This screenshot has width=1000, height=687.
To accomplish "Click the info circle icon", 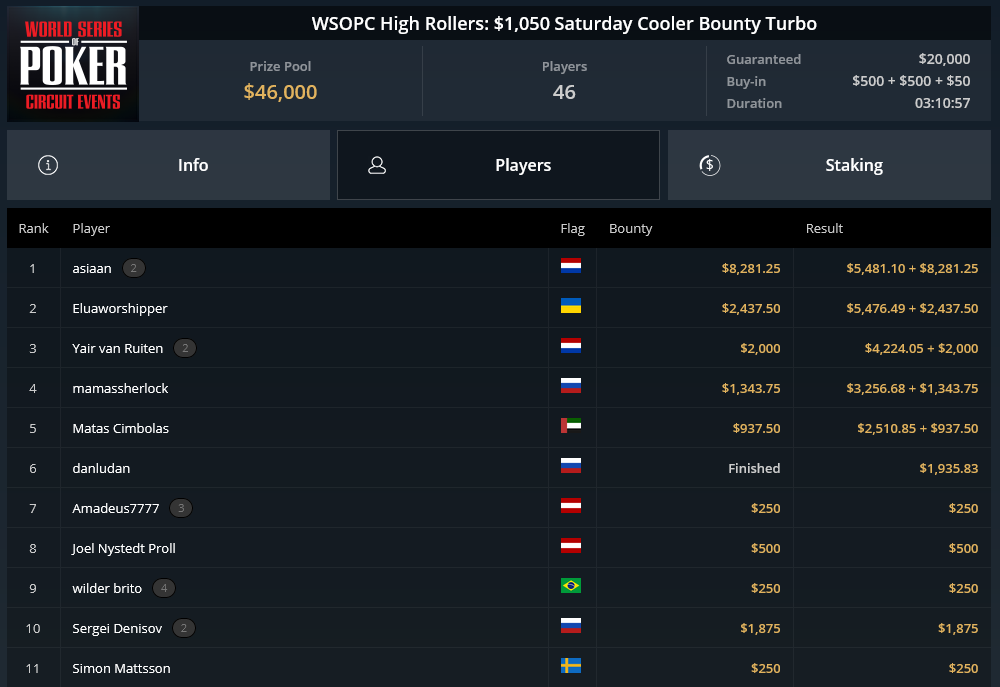I will coord(48,165).
